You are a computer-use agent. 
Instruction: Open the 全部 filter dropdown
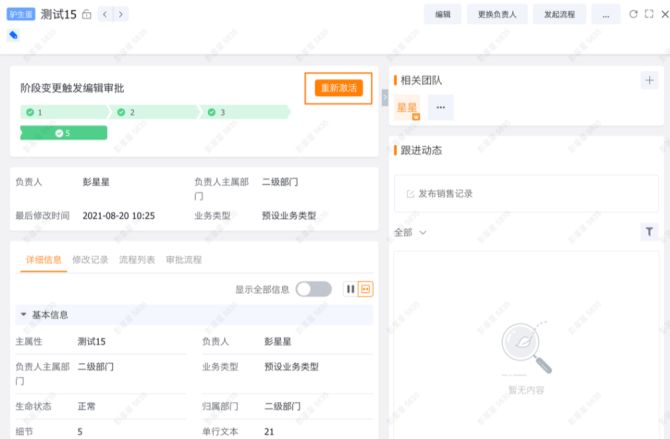(411, 232)
